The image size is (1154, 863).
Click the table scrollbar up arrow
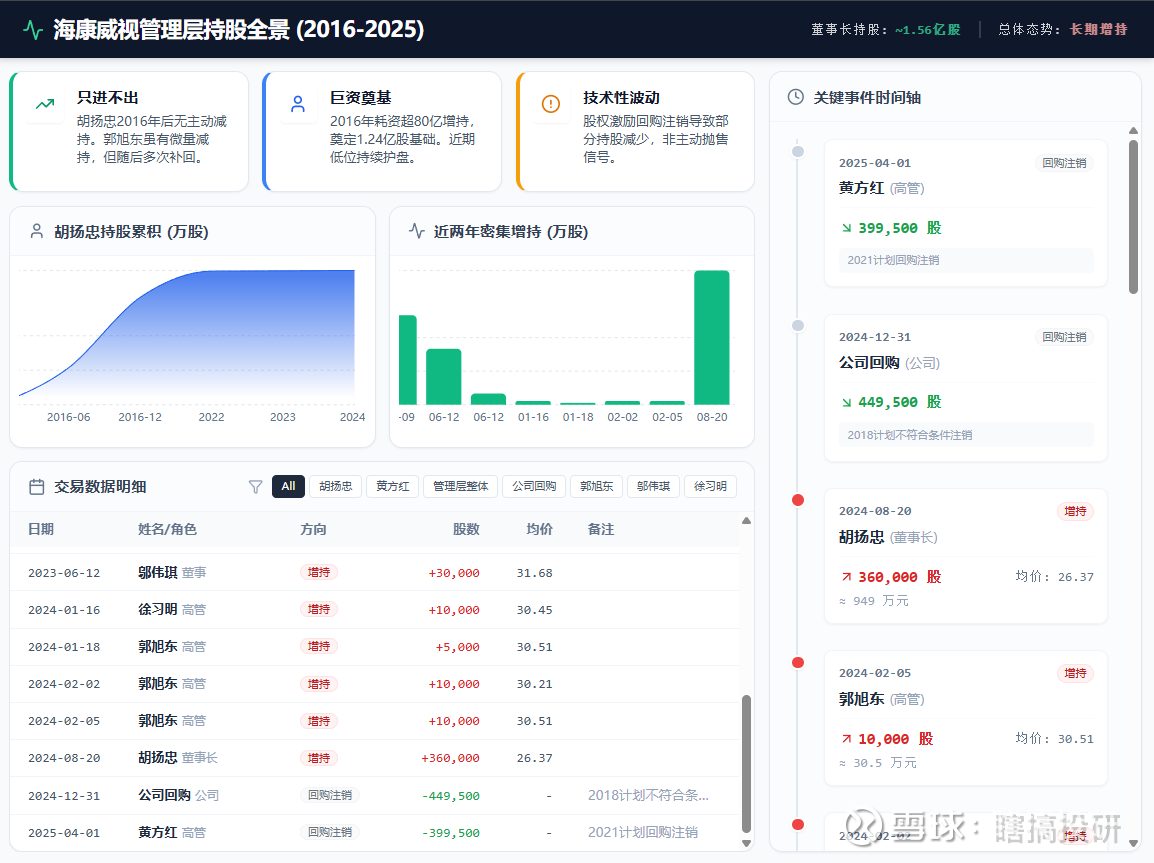746,520
